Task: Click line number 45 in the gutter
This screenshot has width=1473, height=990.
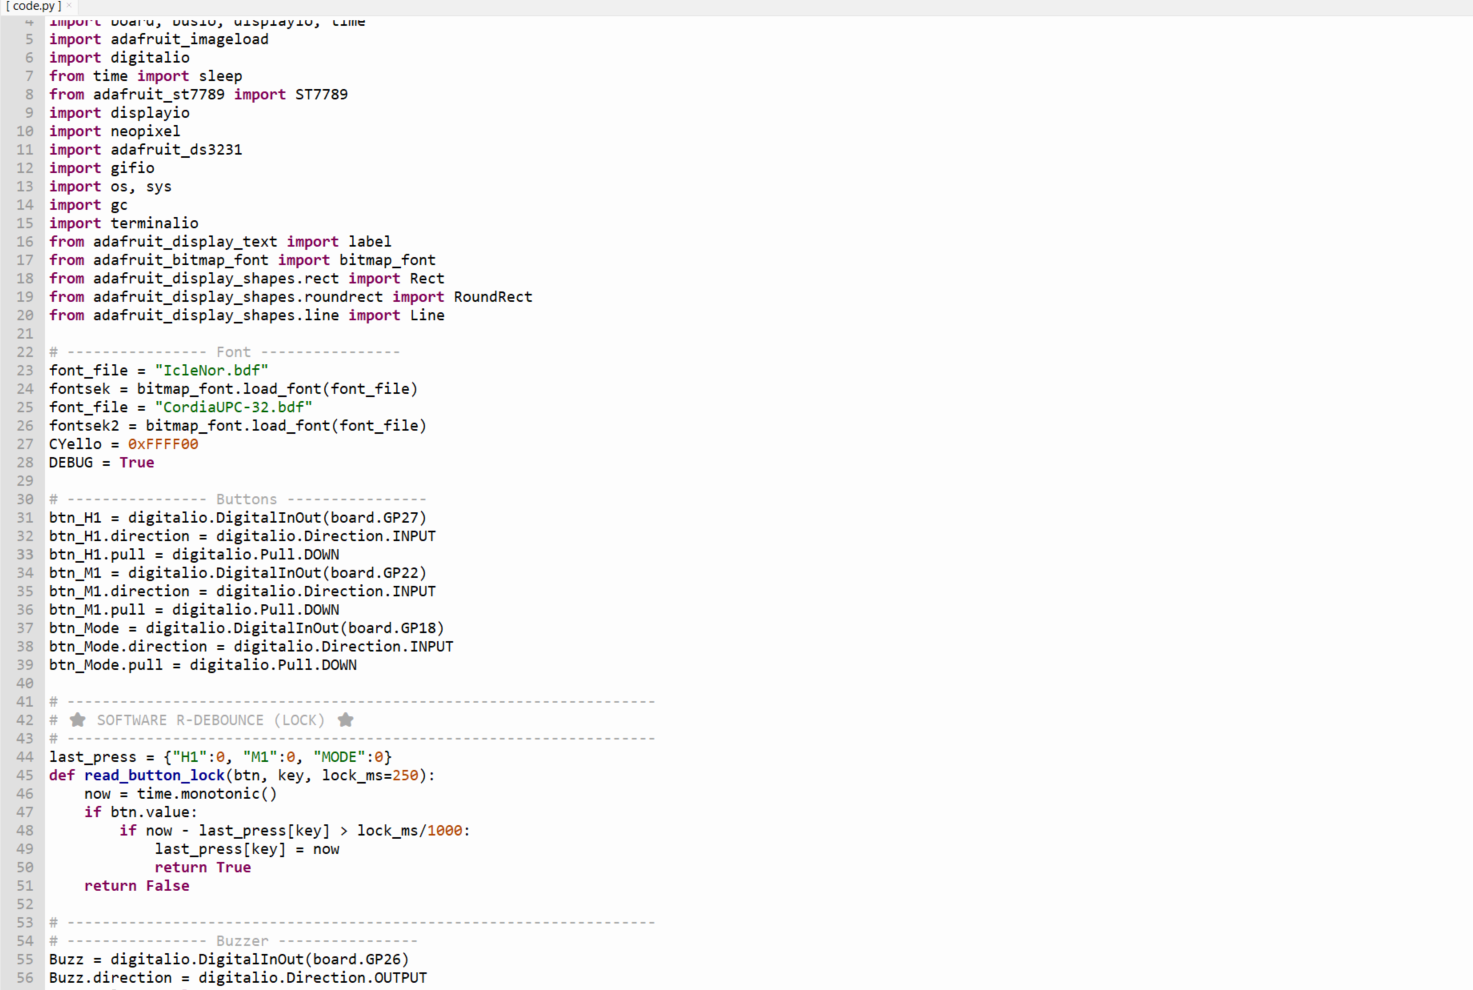Action: click(25, 775)
